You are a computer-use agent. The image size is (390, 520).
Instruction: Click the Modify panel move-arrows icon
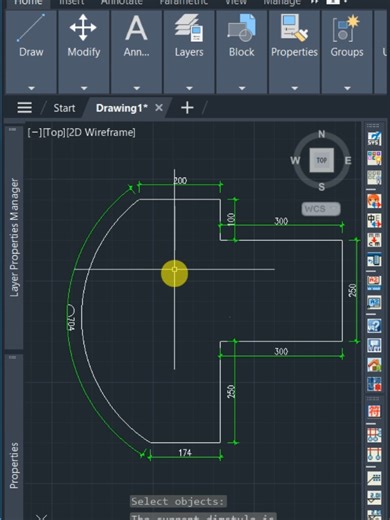(83, 27)
